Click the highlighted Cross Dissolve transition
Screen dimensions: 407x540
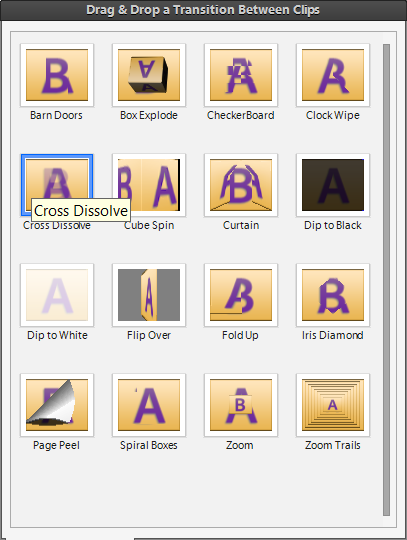pos(57,185)
